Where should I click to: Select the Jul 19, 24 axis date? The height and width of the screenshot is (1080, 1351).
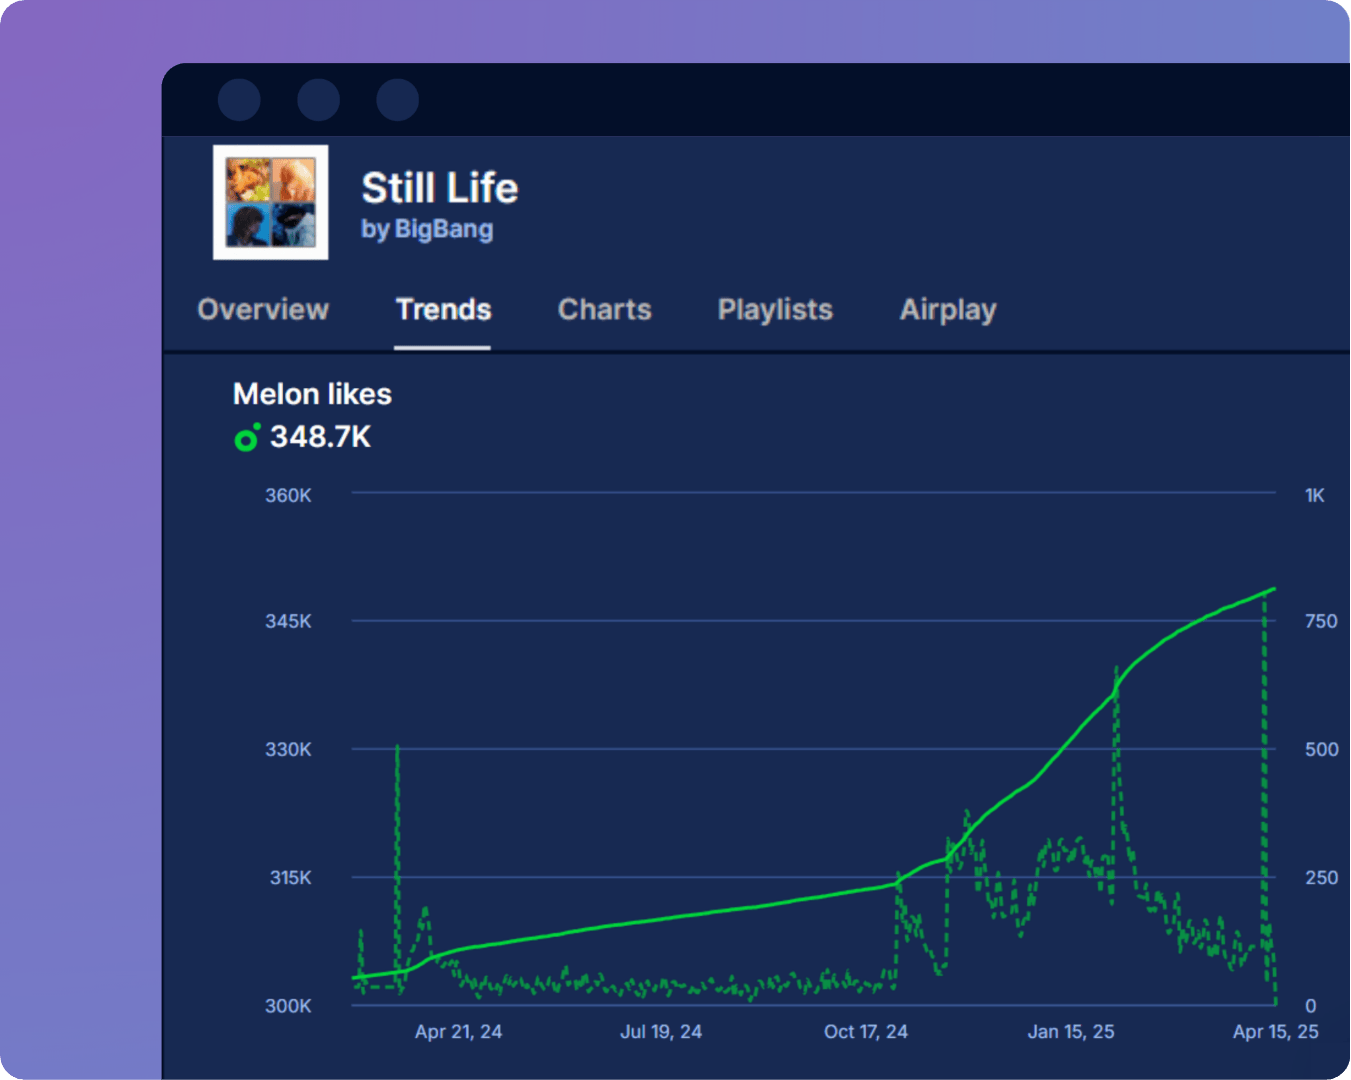pos(661,1032)
